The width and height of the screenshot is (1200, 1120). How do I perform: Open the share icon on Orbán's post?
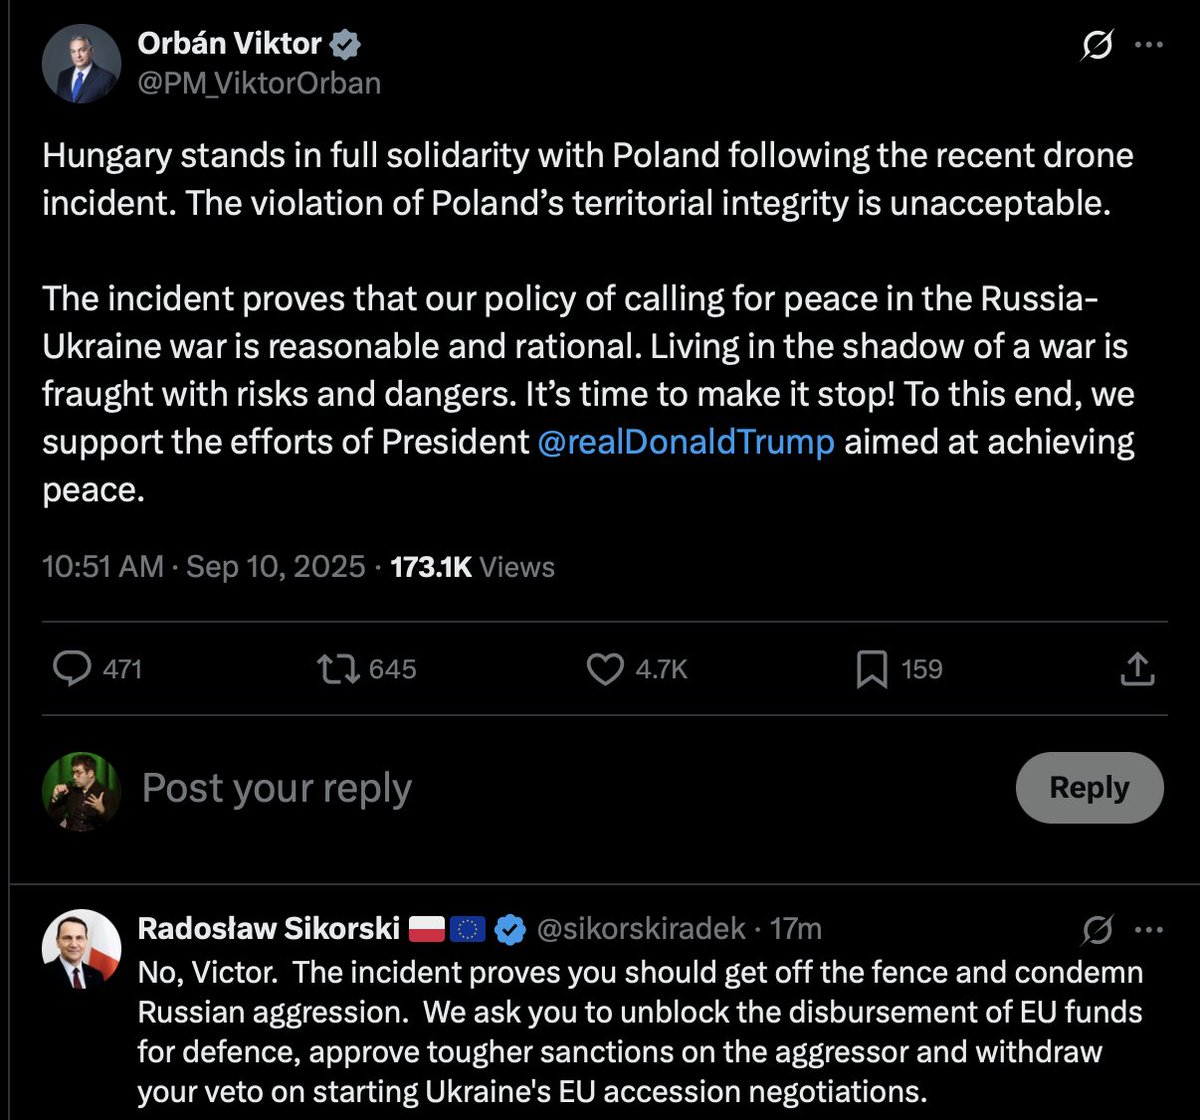click(x=1137, y=669)
